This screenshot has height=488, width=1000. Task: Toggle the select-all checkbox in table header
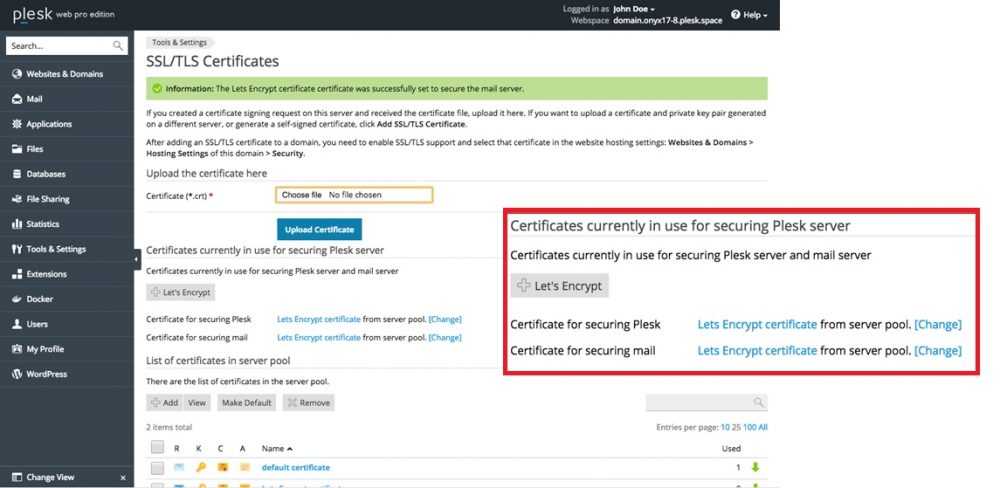point(158,447)
